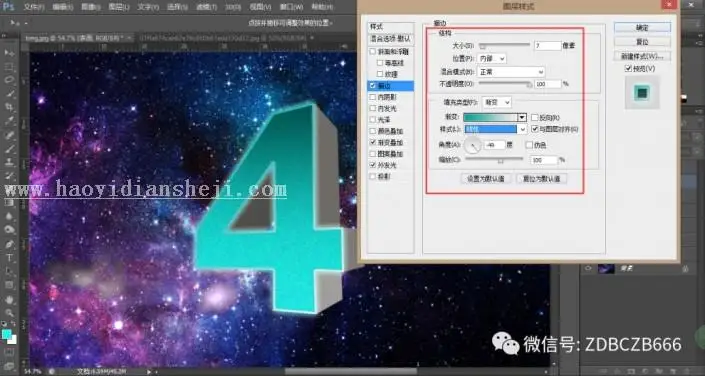Enable the 斜面和浮雕 bevel and emboss checkbox
This screenshot has height=376, width=705.
pos(372,52)
